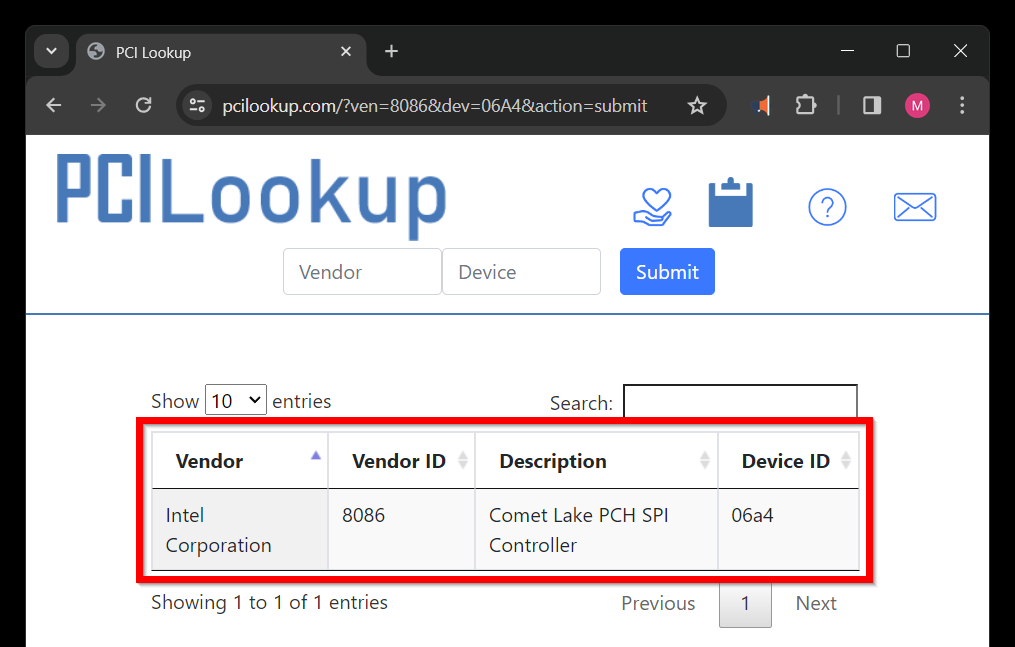The width and height of the screenshot is (1015, 647).
Task: Open the envelope contact icon
Action: (x=914, y=207)
